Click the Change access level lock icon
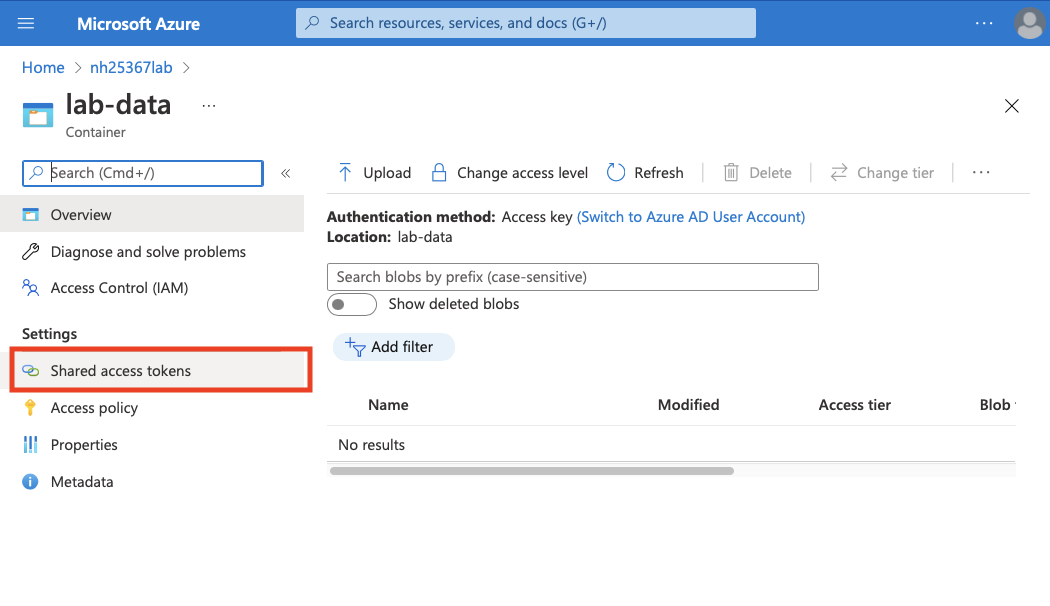 coord(439,173)
